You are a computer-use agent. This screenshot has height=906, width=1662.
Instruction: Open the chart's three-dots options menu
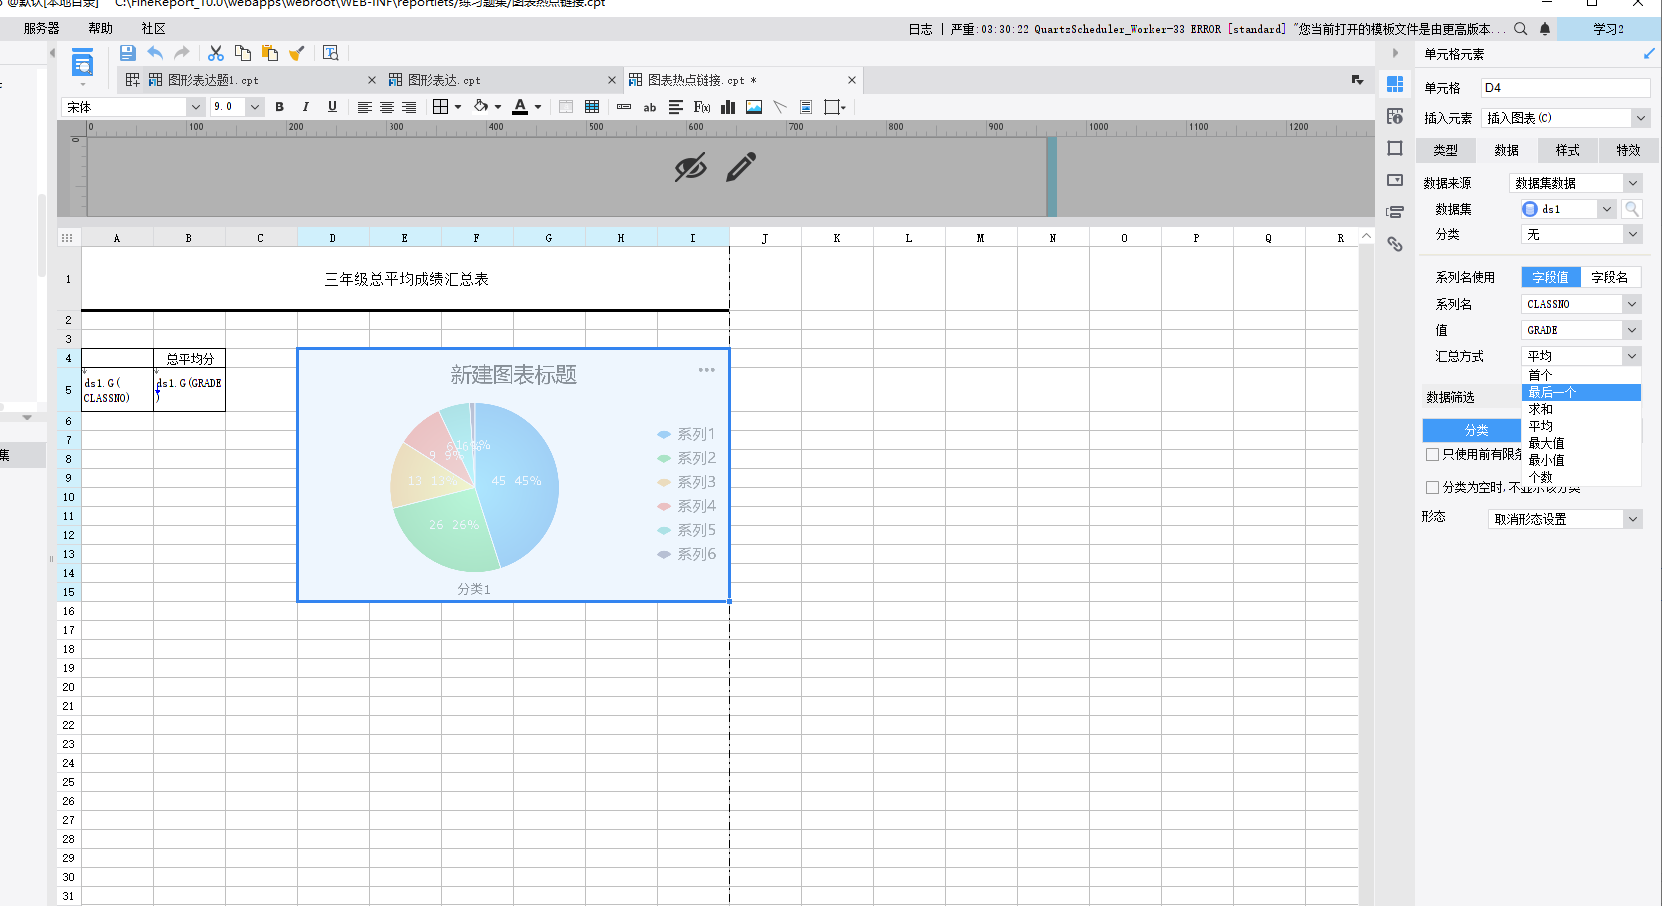(x=707, y=370)
